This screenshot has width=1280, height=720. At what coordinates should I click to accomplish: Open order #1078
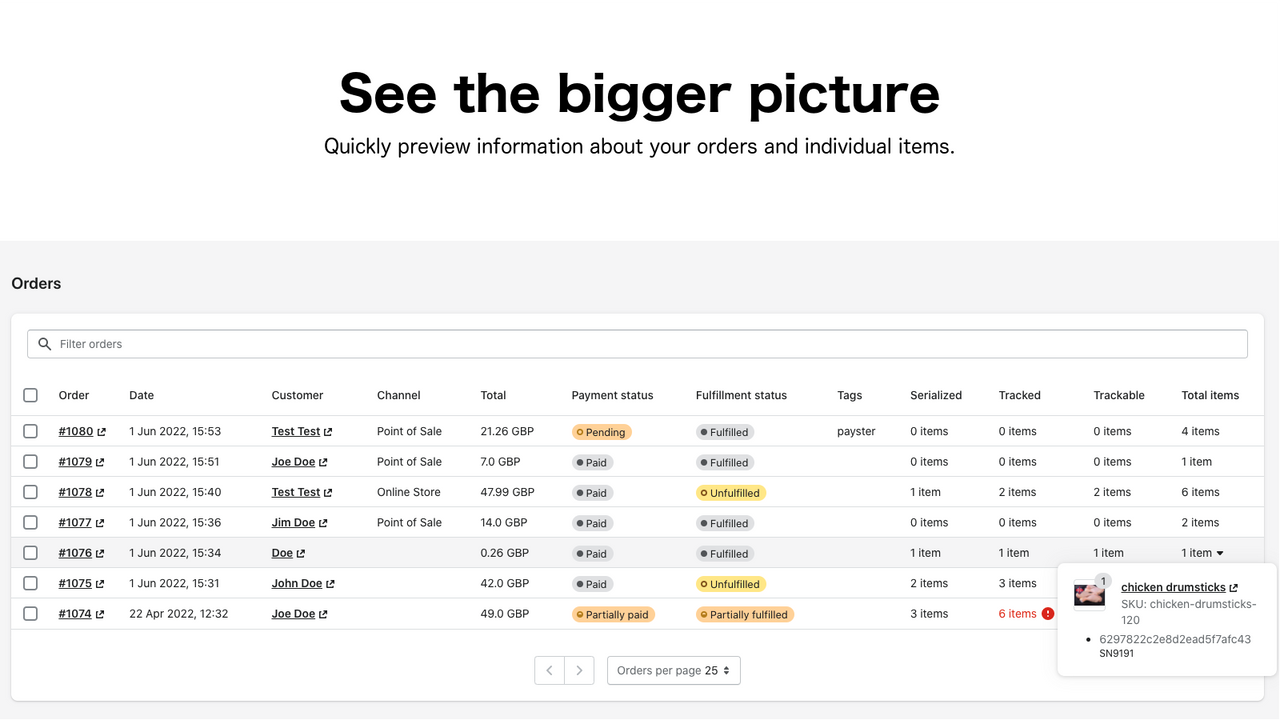point(75,492)
